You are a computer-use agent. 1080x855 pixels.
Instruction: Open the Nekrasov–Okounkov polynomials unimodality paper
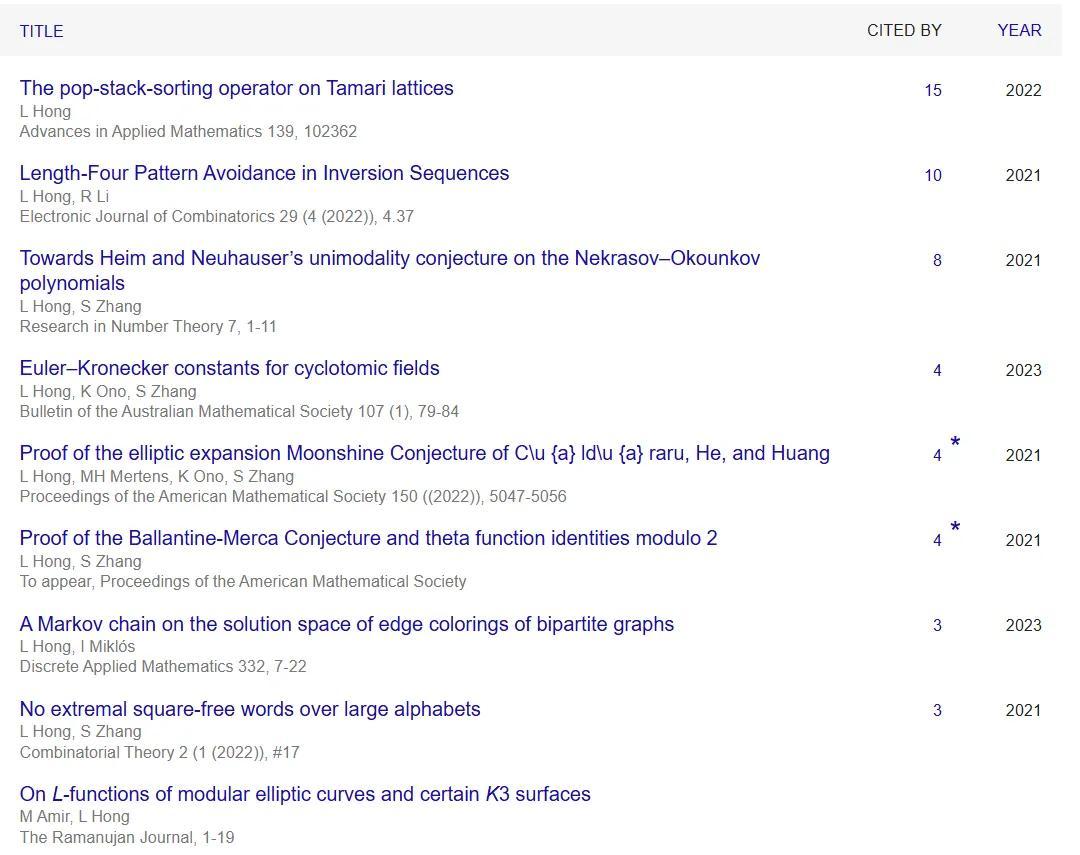pyautogui.click(x=389, y=258)
